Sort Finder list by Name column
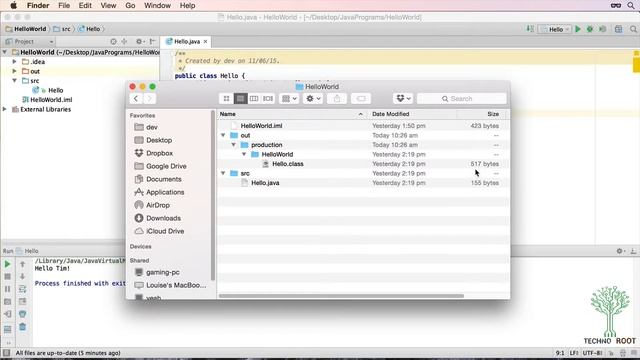This screenshot has height=360, width=640. pos(293,114)
